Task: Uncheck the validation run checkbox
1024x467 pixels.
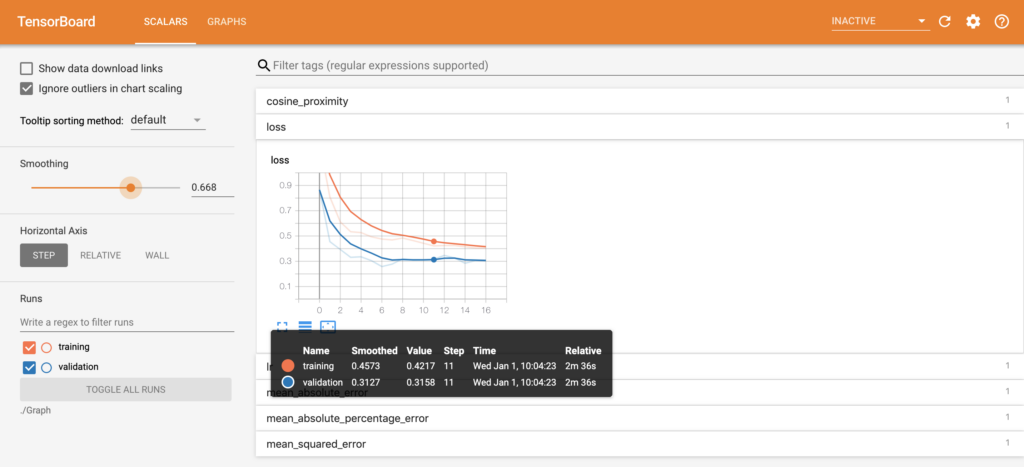Action: [x=29, y=367]
